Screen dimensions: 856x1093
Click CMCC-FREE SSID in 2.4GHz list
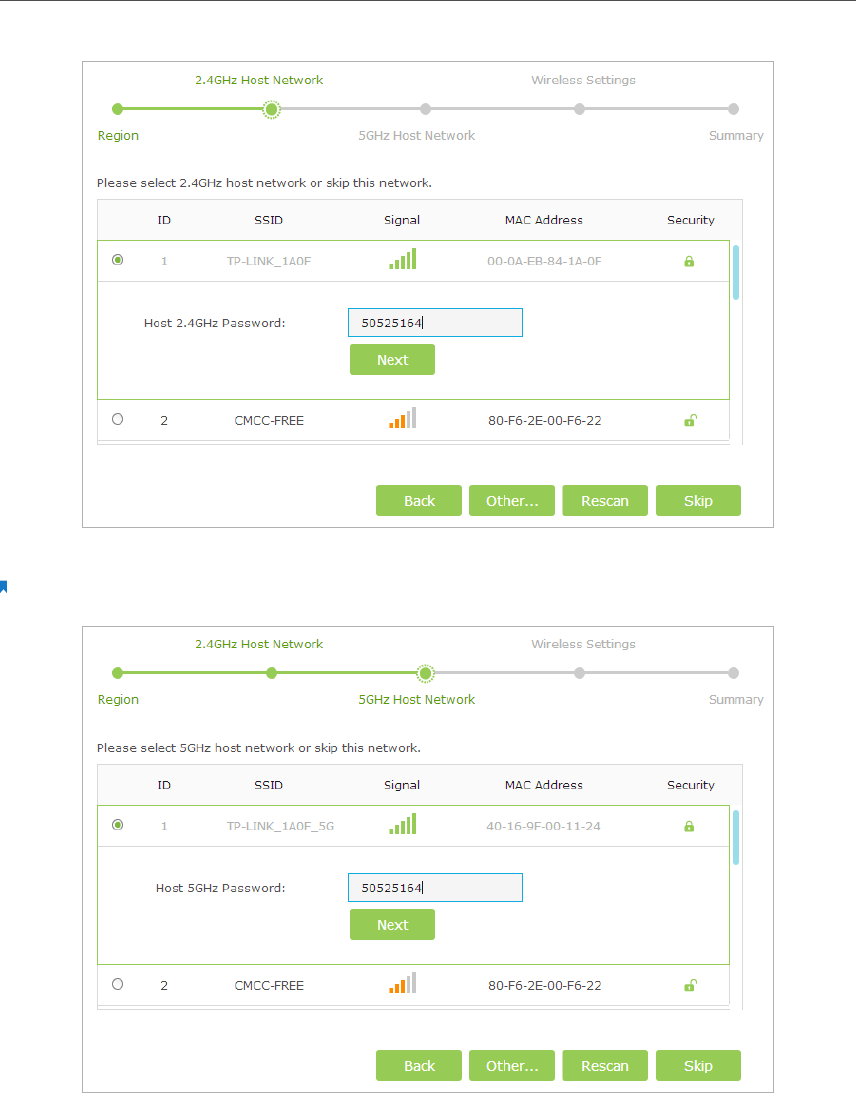(x=269, y=420)
